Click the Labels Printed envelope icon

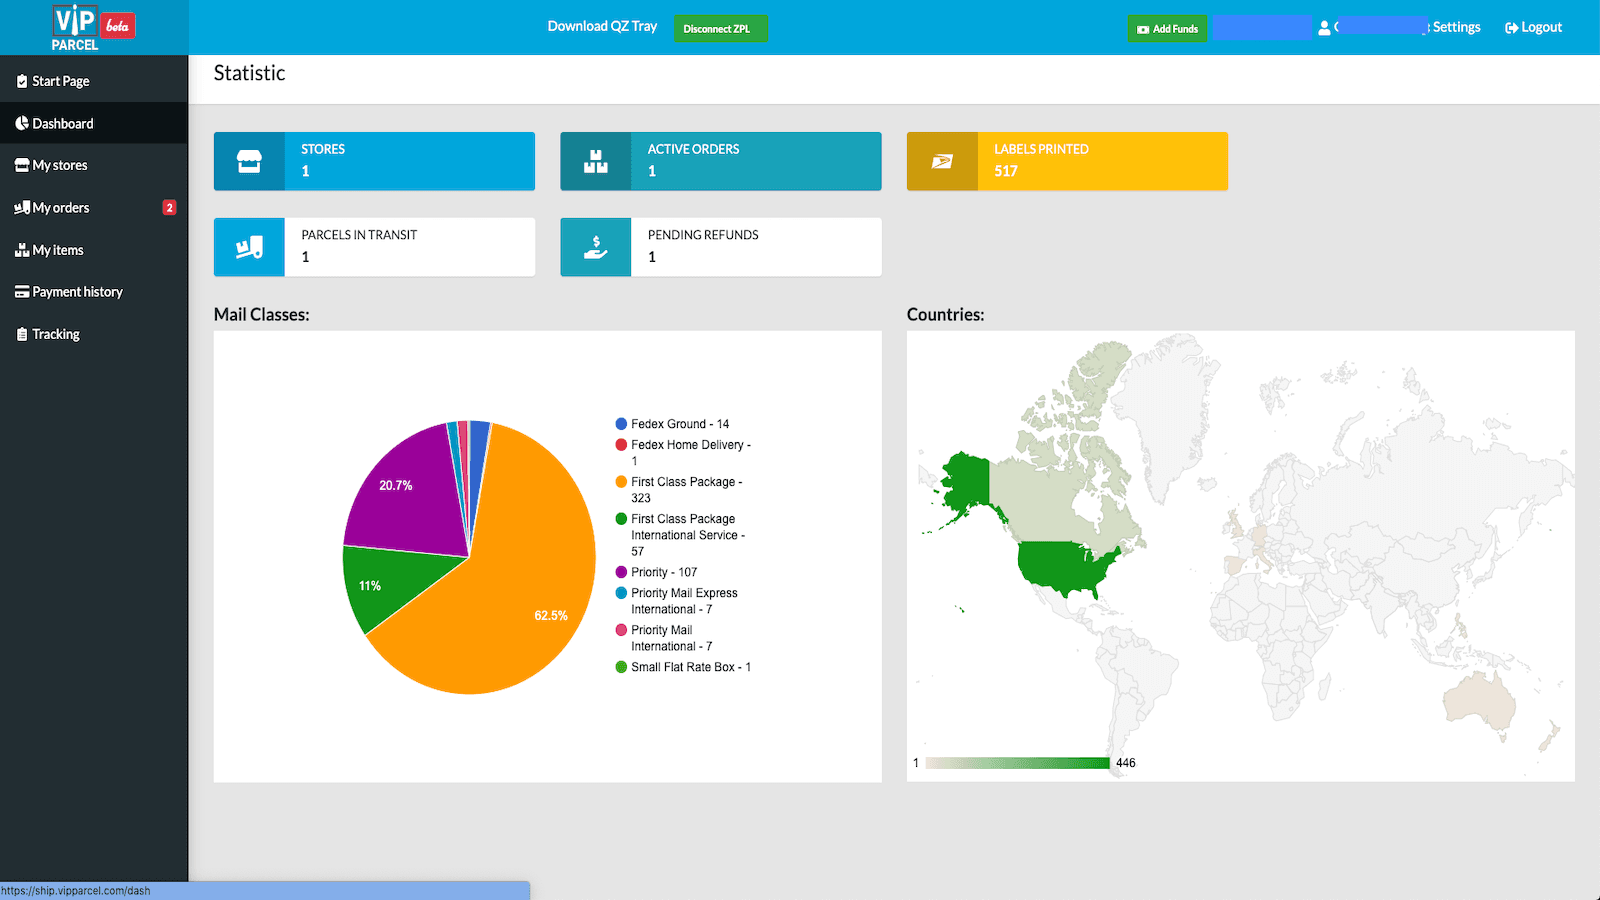(x=942, y=161)
